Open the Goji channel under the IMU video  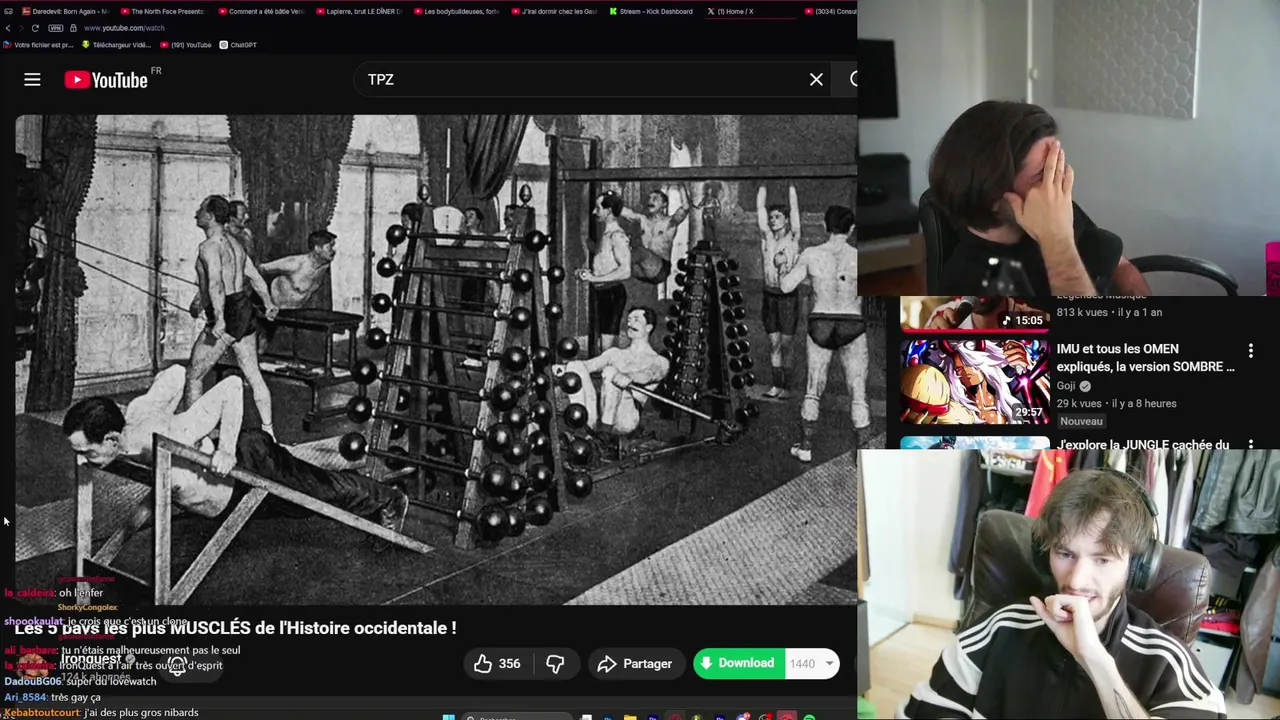pyautogui.click(x=1066, y=386)
